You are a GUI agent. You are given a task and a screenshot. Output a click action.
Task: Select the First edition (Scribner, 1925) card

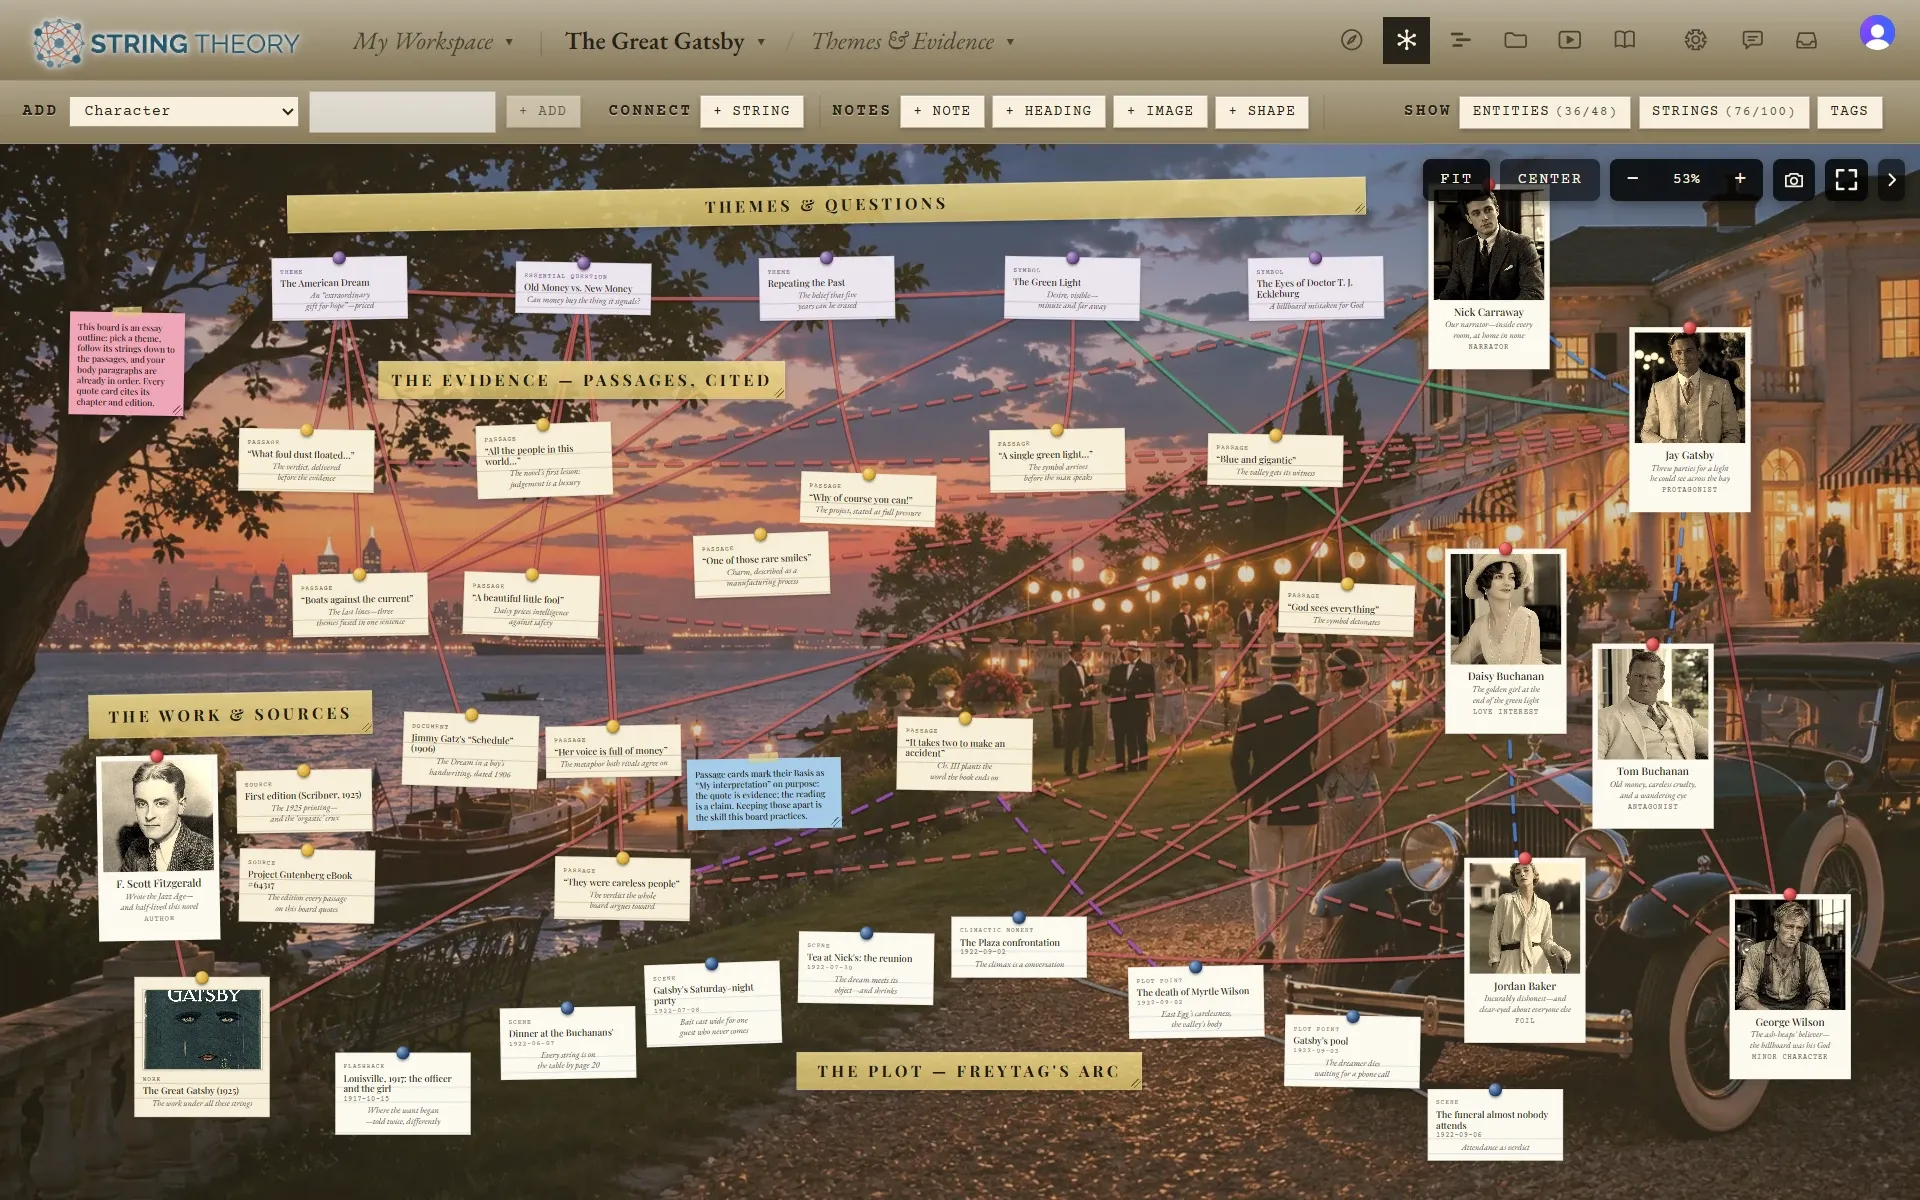(304, 801)
